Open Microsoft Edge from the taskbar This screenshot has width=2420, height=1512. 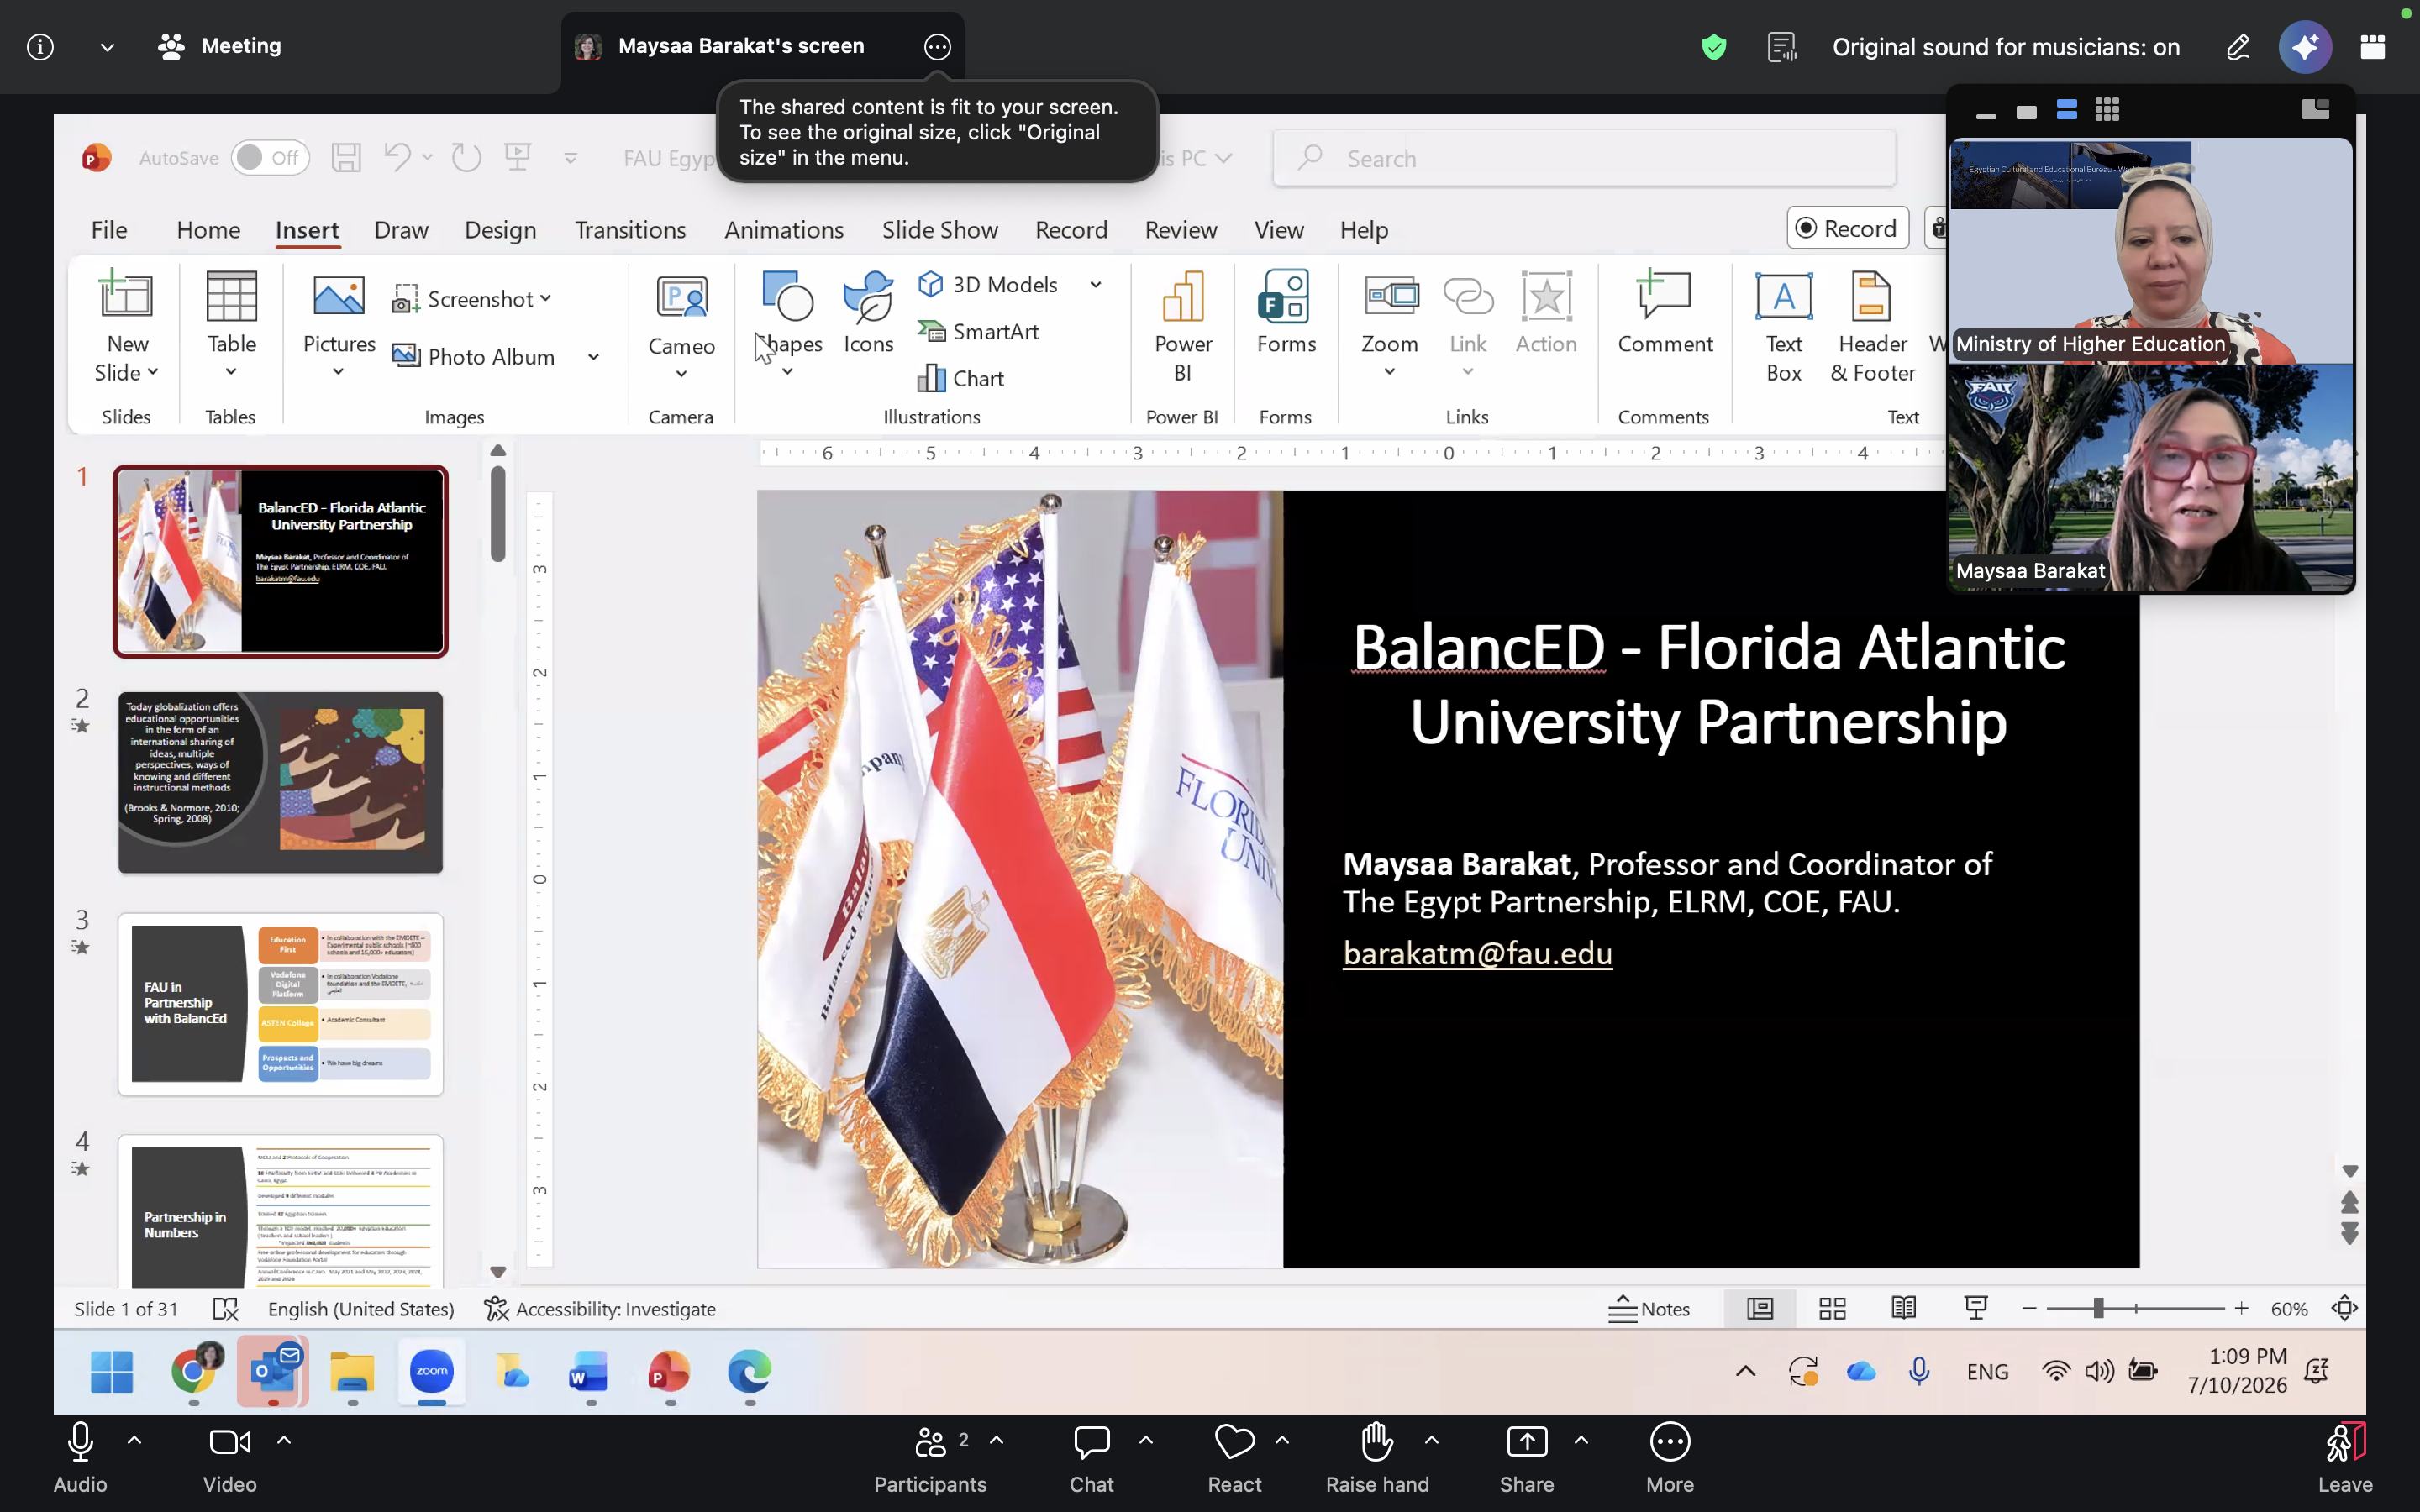pyautogui.click(x=749, y=1372)
